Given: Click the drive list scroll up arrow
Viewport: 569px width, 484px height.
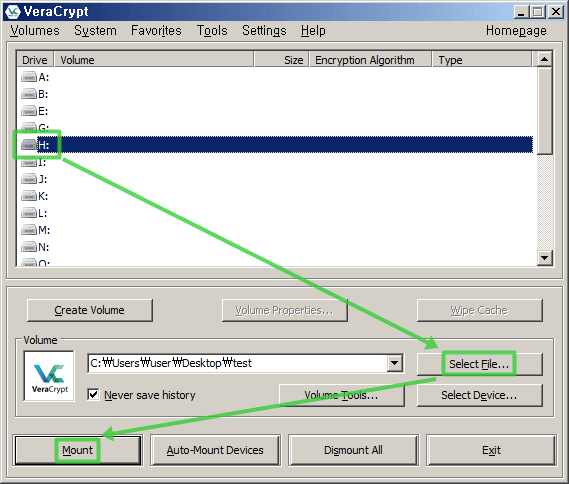Looking at the screenshot, I should (x=544, y=59).
